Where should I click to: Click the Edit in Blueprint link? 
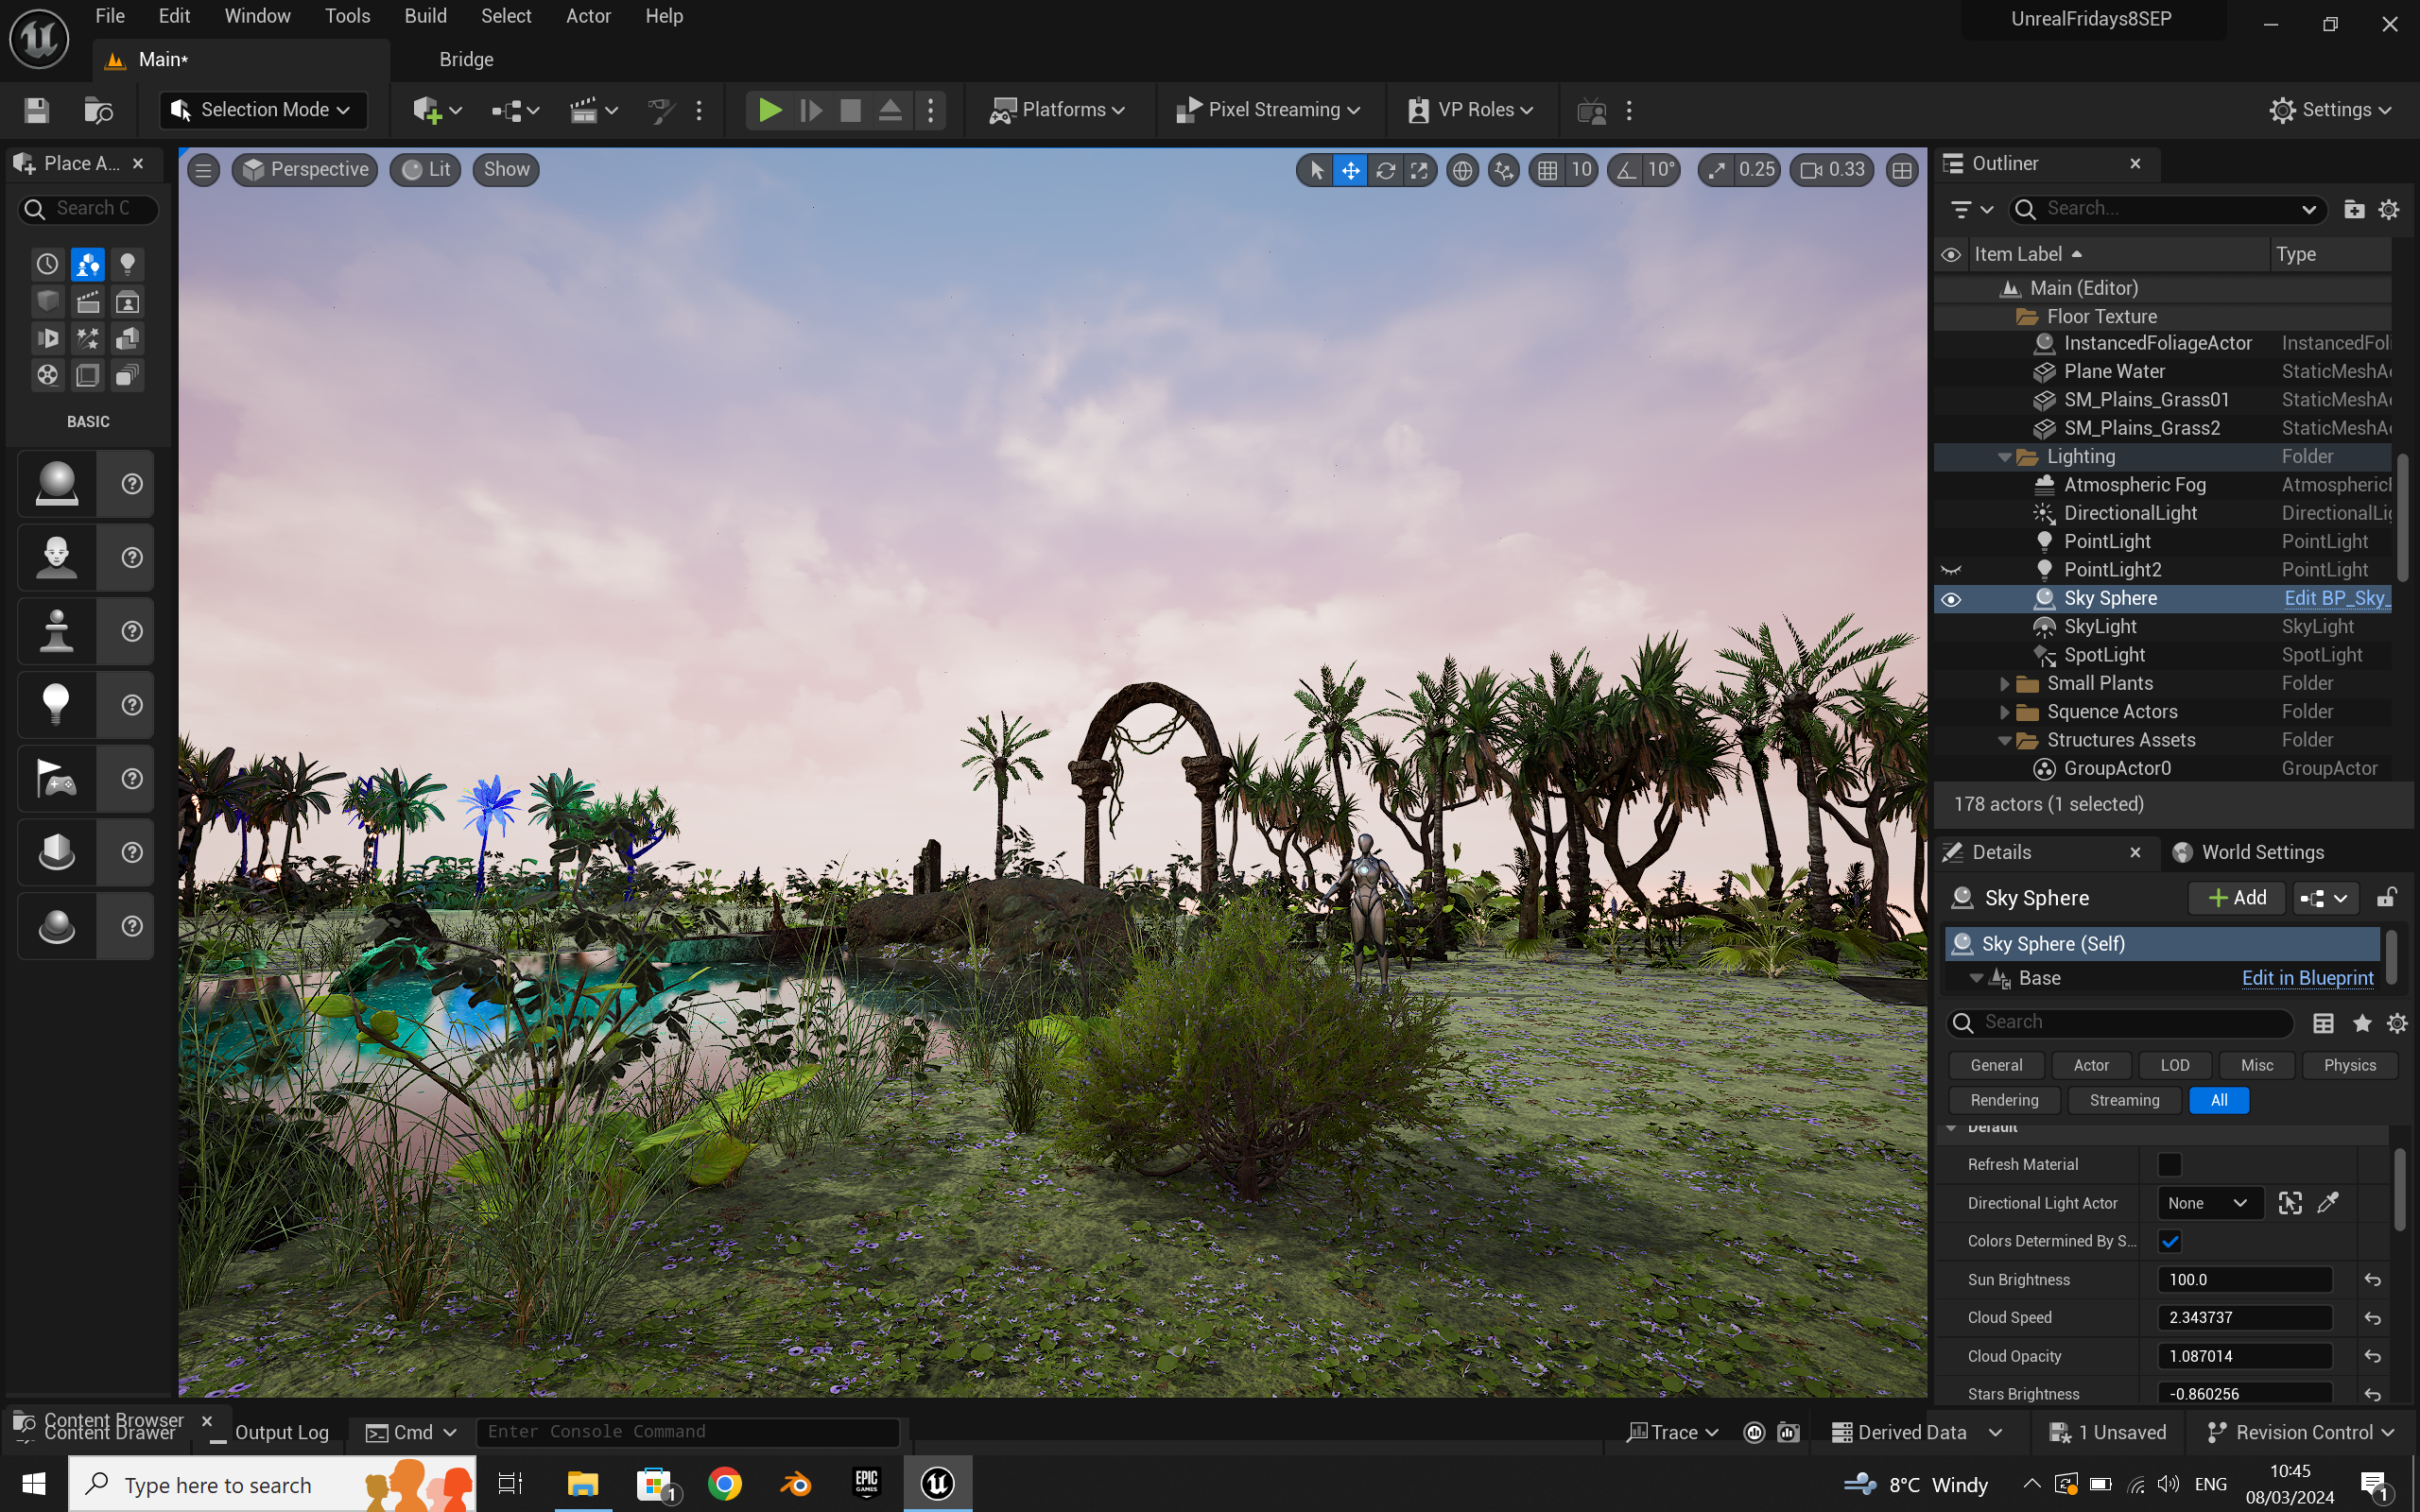coord(2306,978)
